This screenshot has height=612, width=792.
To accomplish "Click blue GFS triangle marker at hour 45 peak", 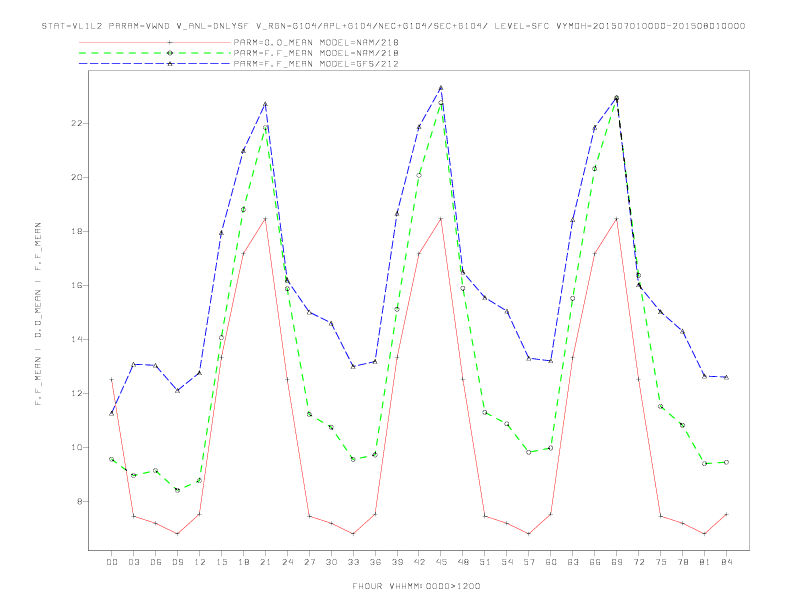I will click(441, 88).
